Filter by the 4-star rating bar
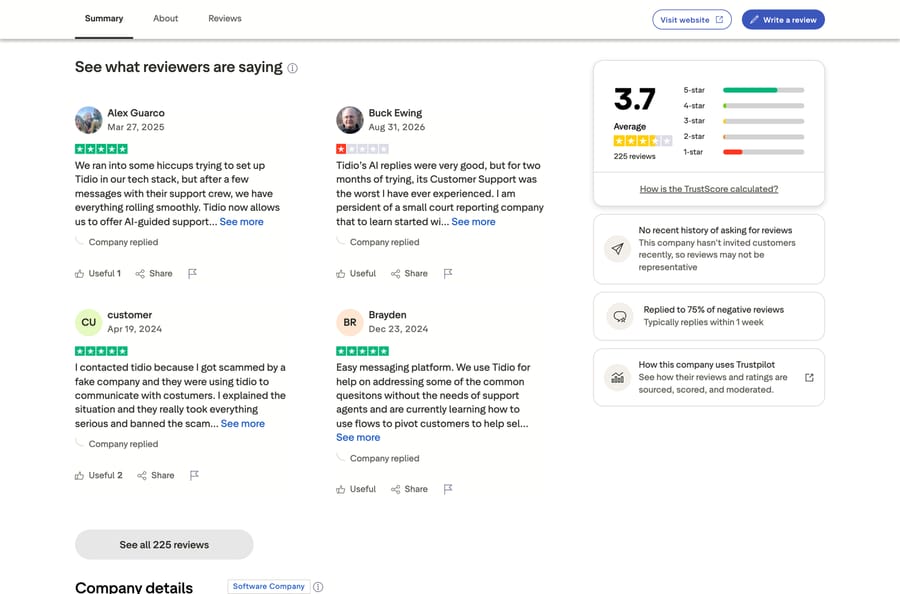Viewport: 900px width, 594px height. [743, 106]
